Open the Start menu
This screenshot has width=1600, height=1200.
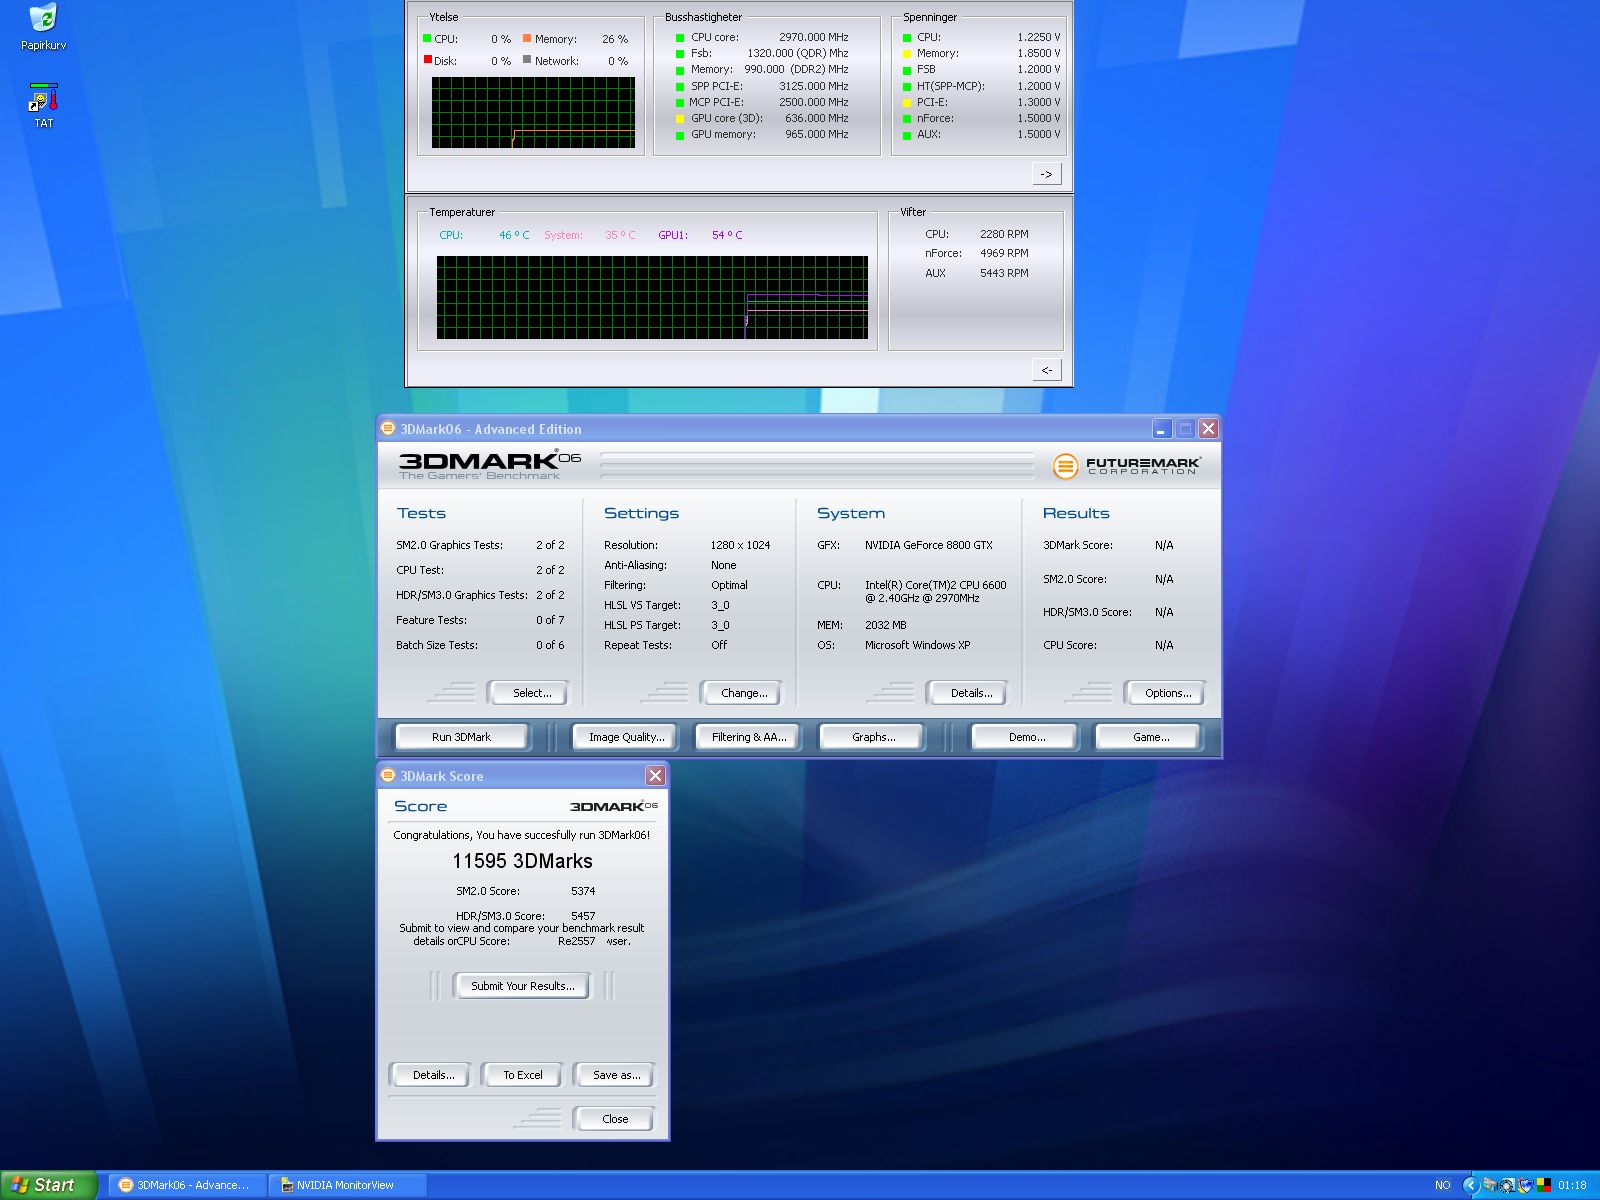[48, 1185]
